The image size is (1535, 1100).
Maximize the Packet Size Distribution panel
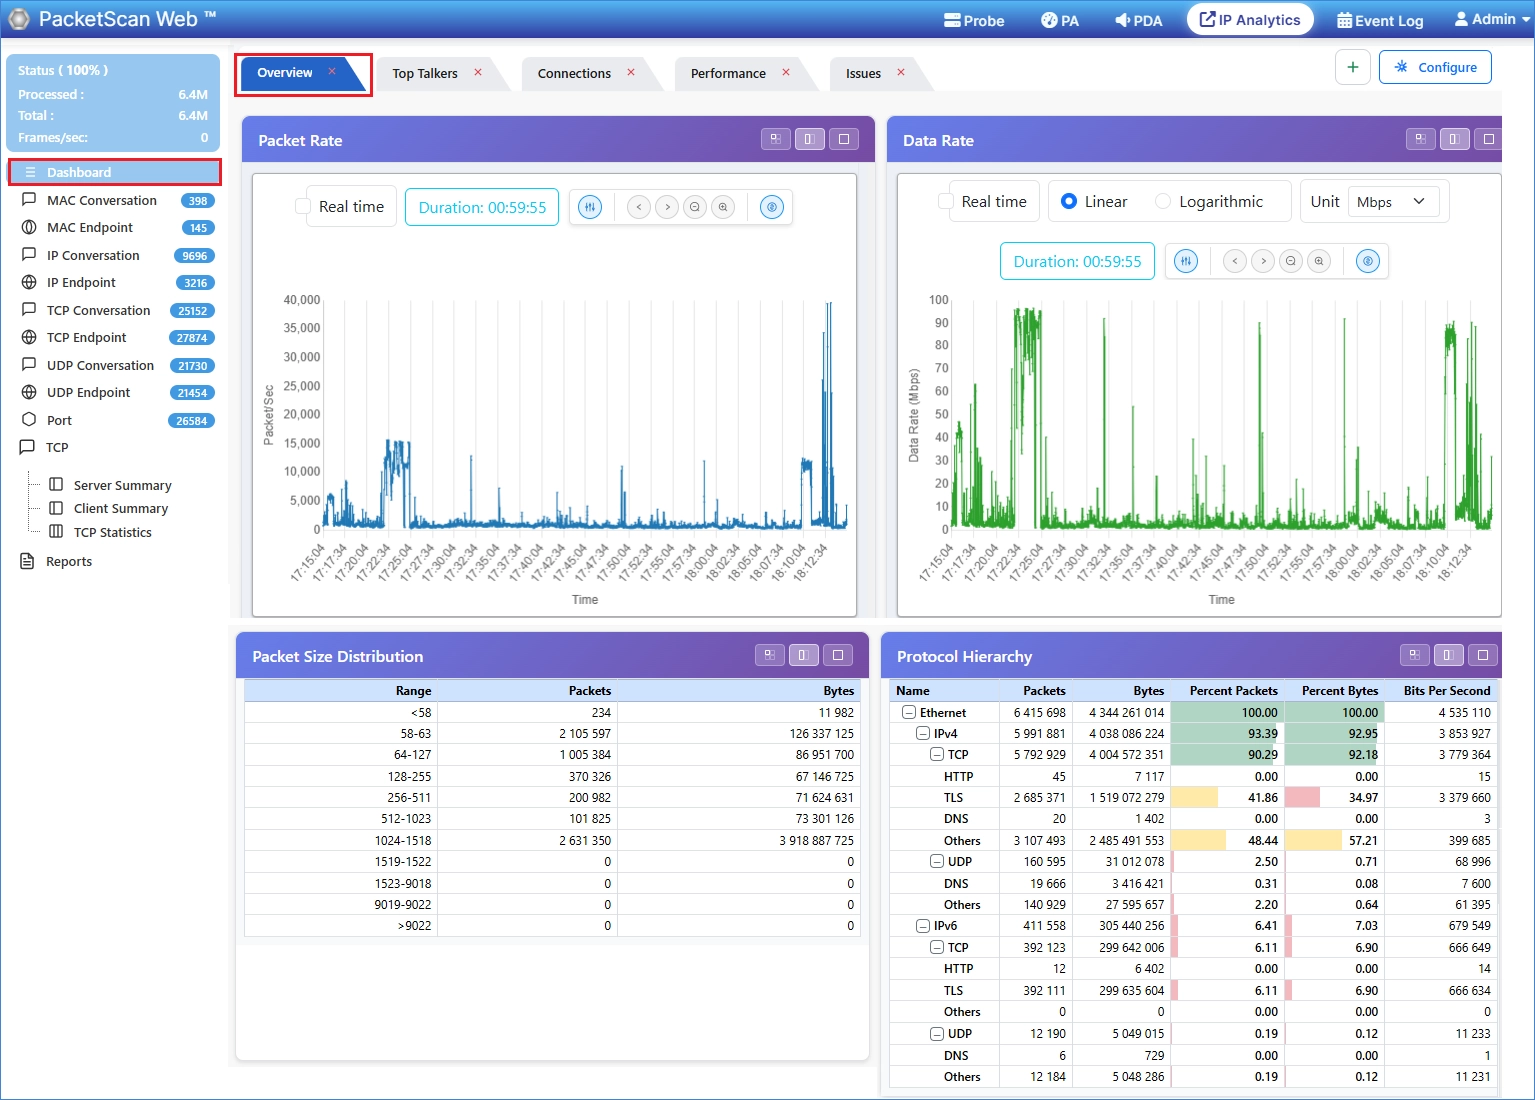pos(838,655)
